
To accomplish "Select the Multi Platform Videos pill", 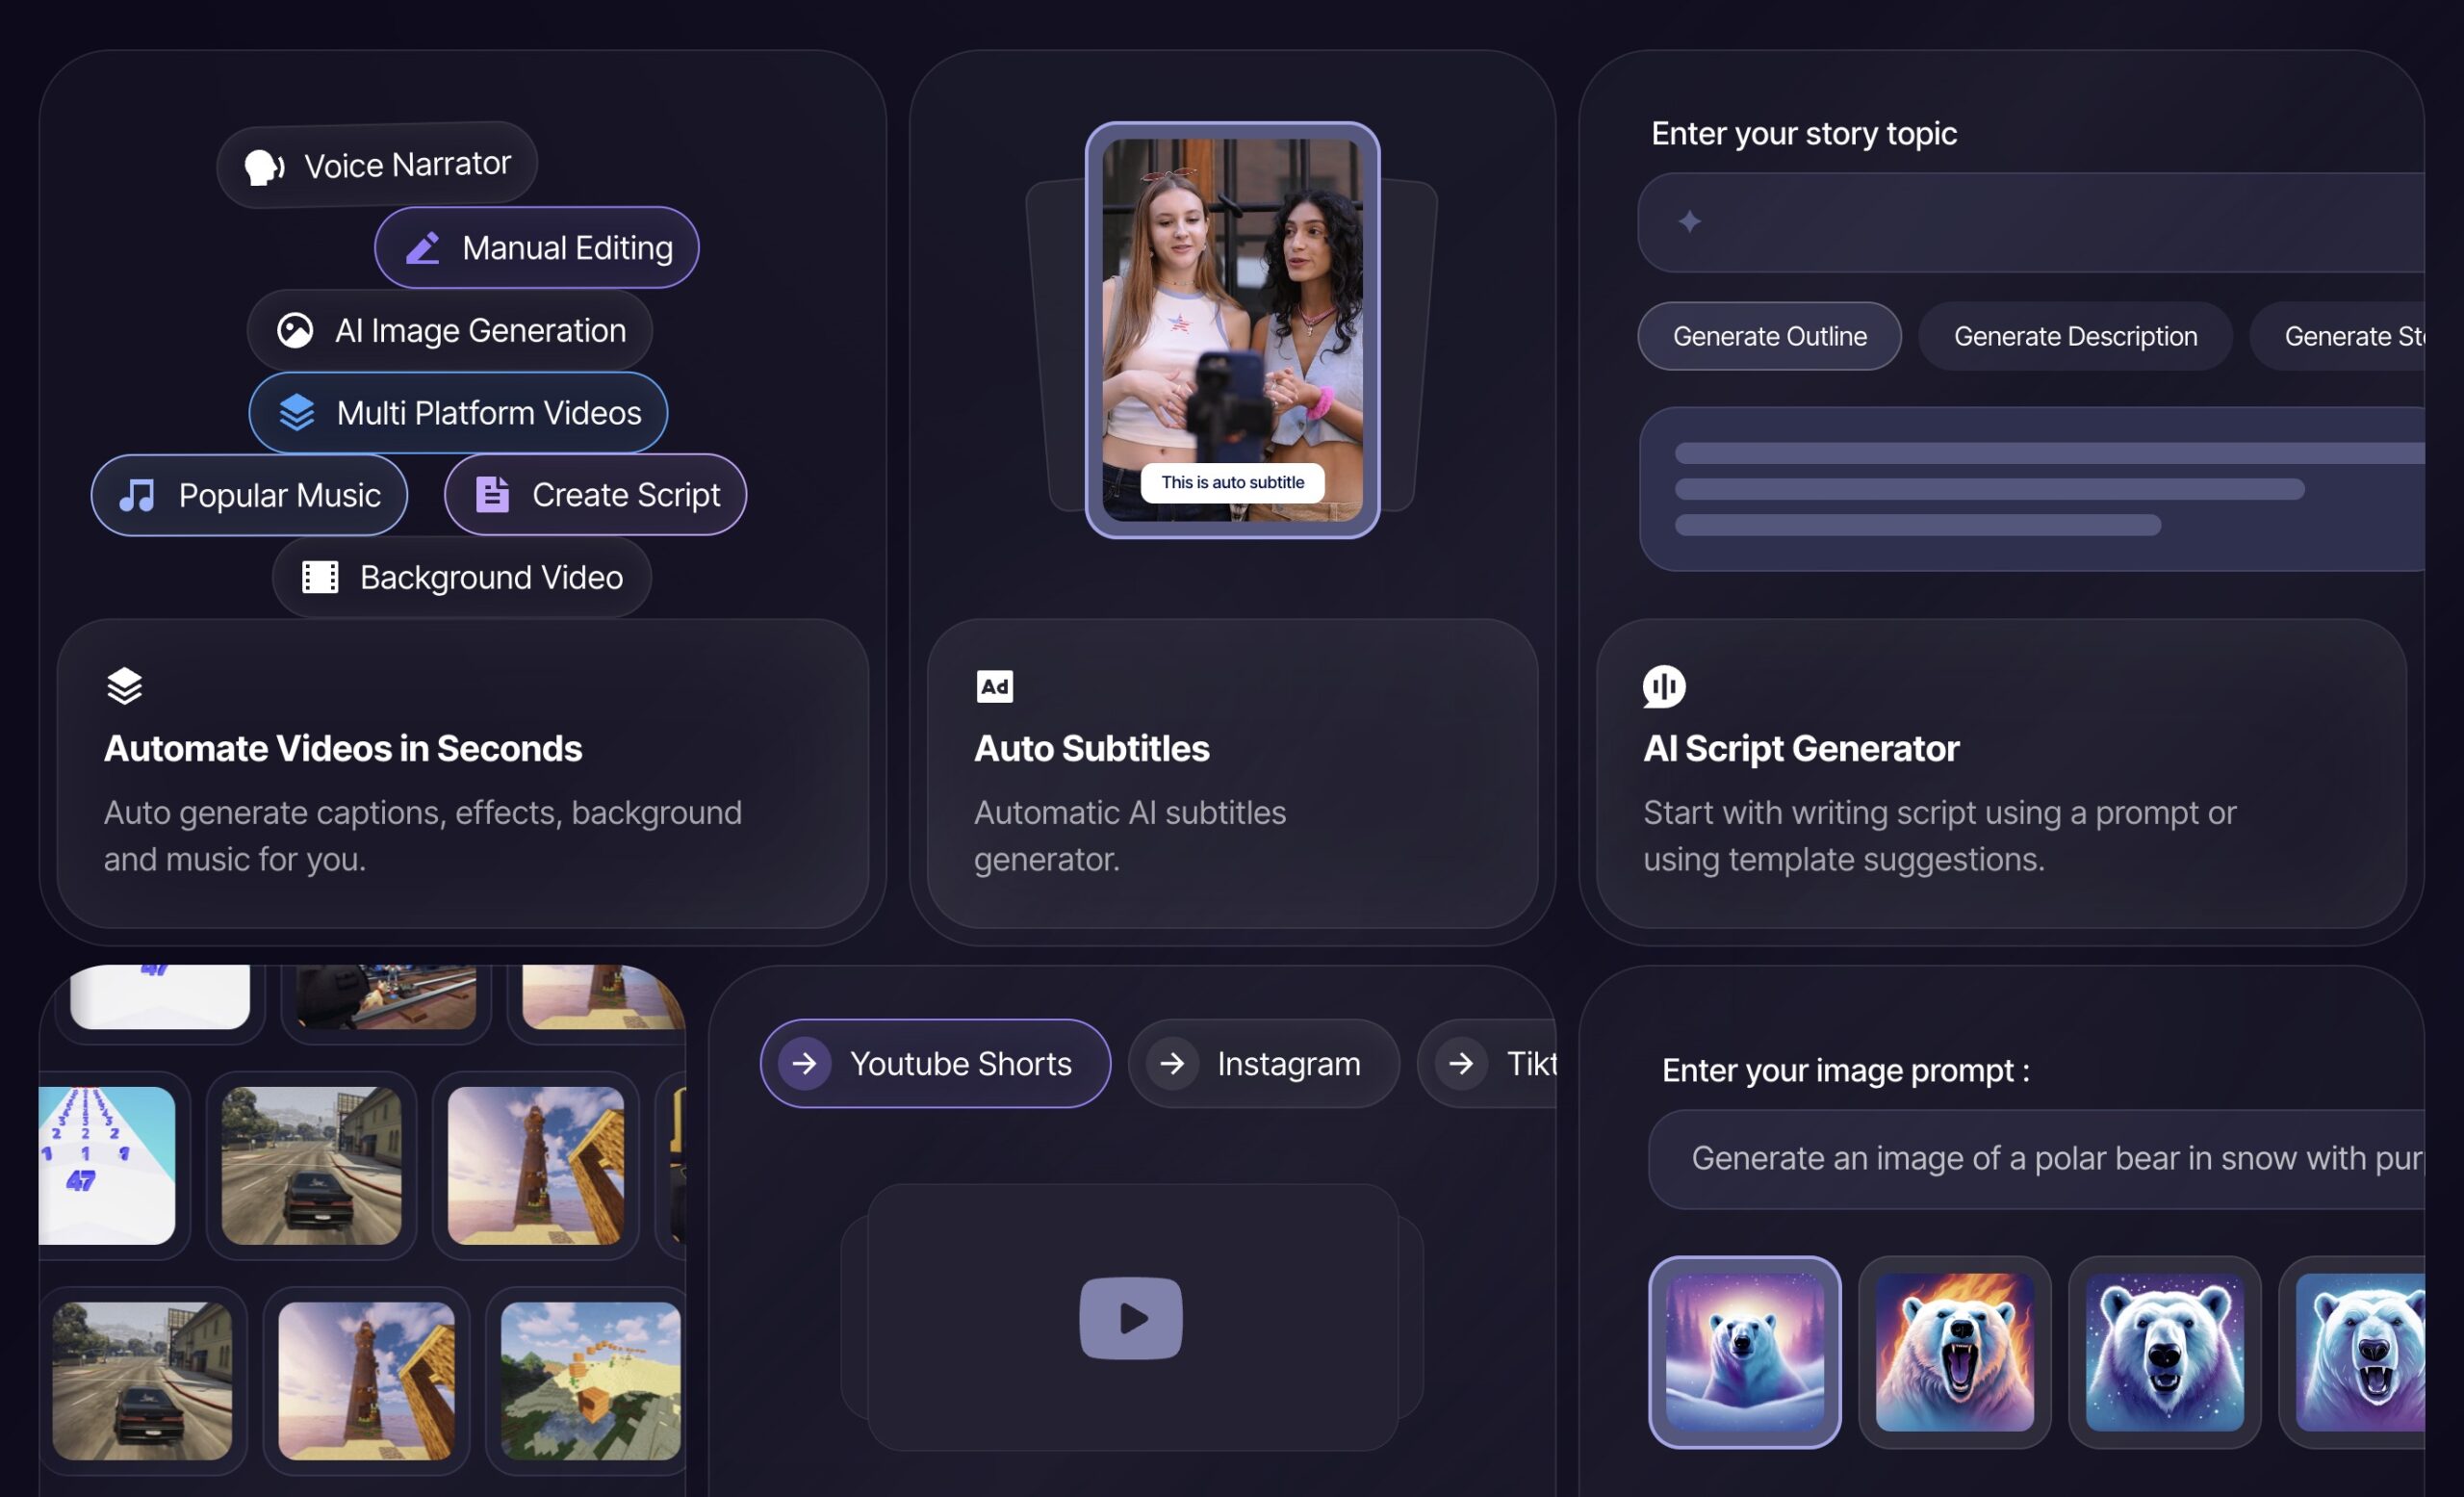I will click(459, 413).
